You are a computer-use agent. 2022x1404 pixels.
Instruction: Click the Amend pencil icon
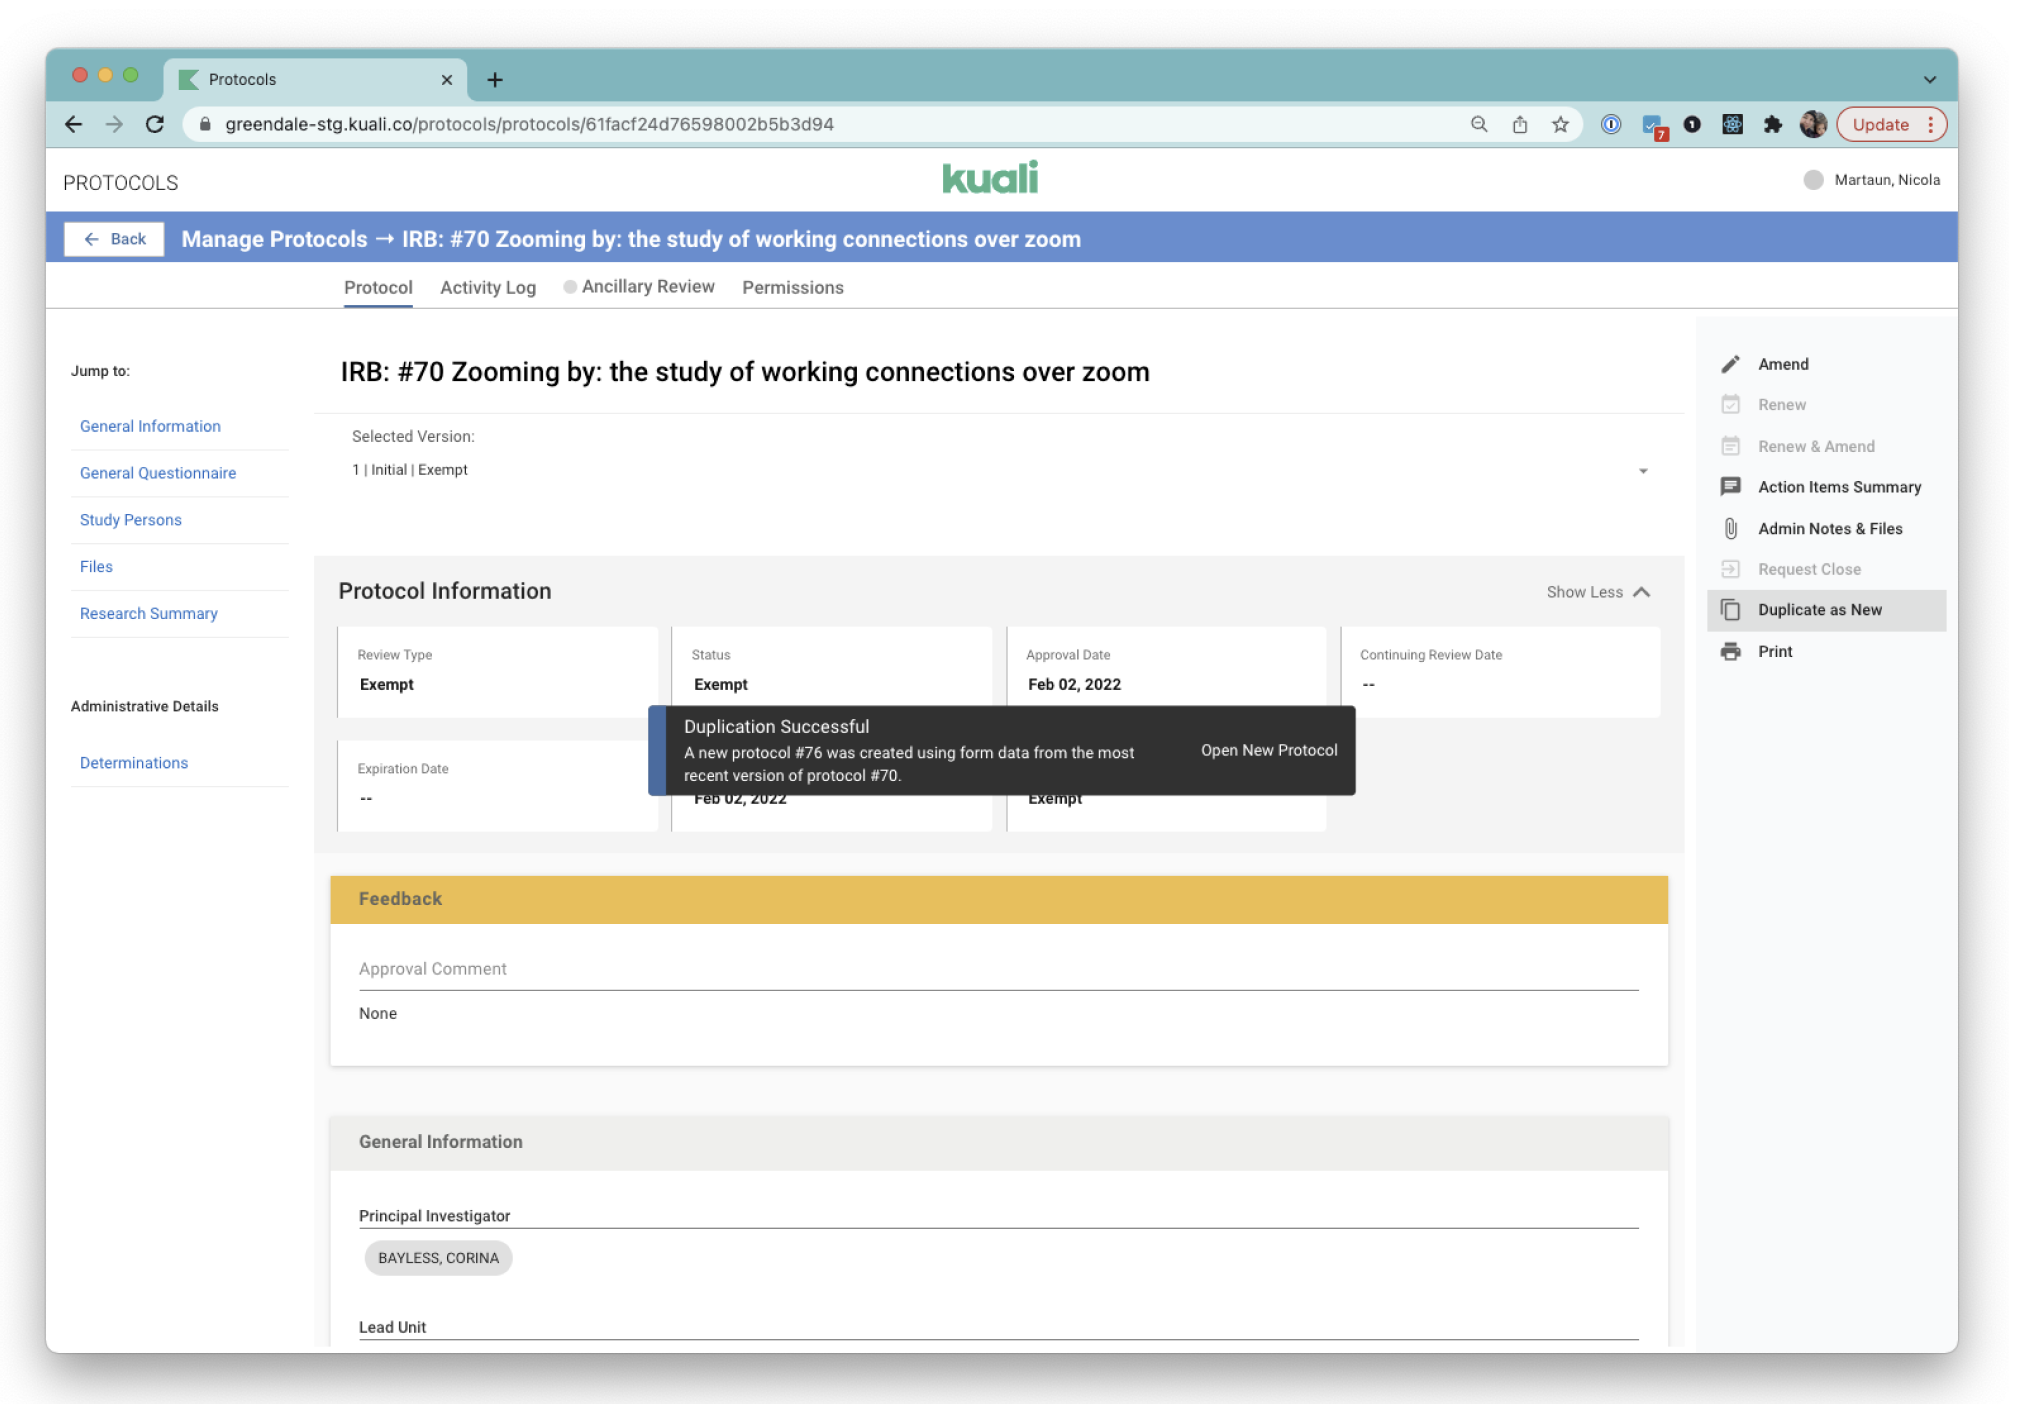pos(1730,364)
